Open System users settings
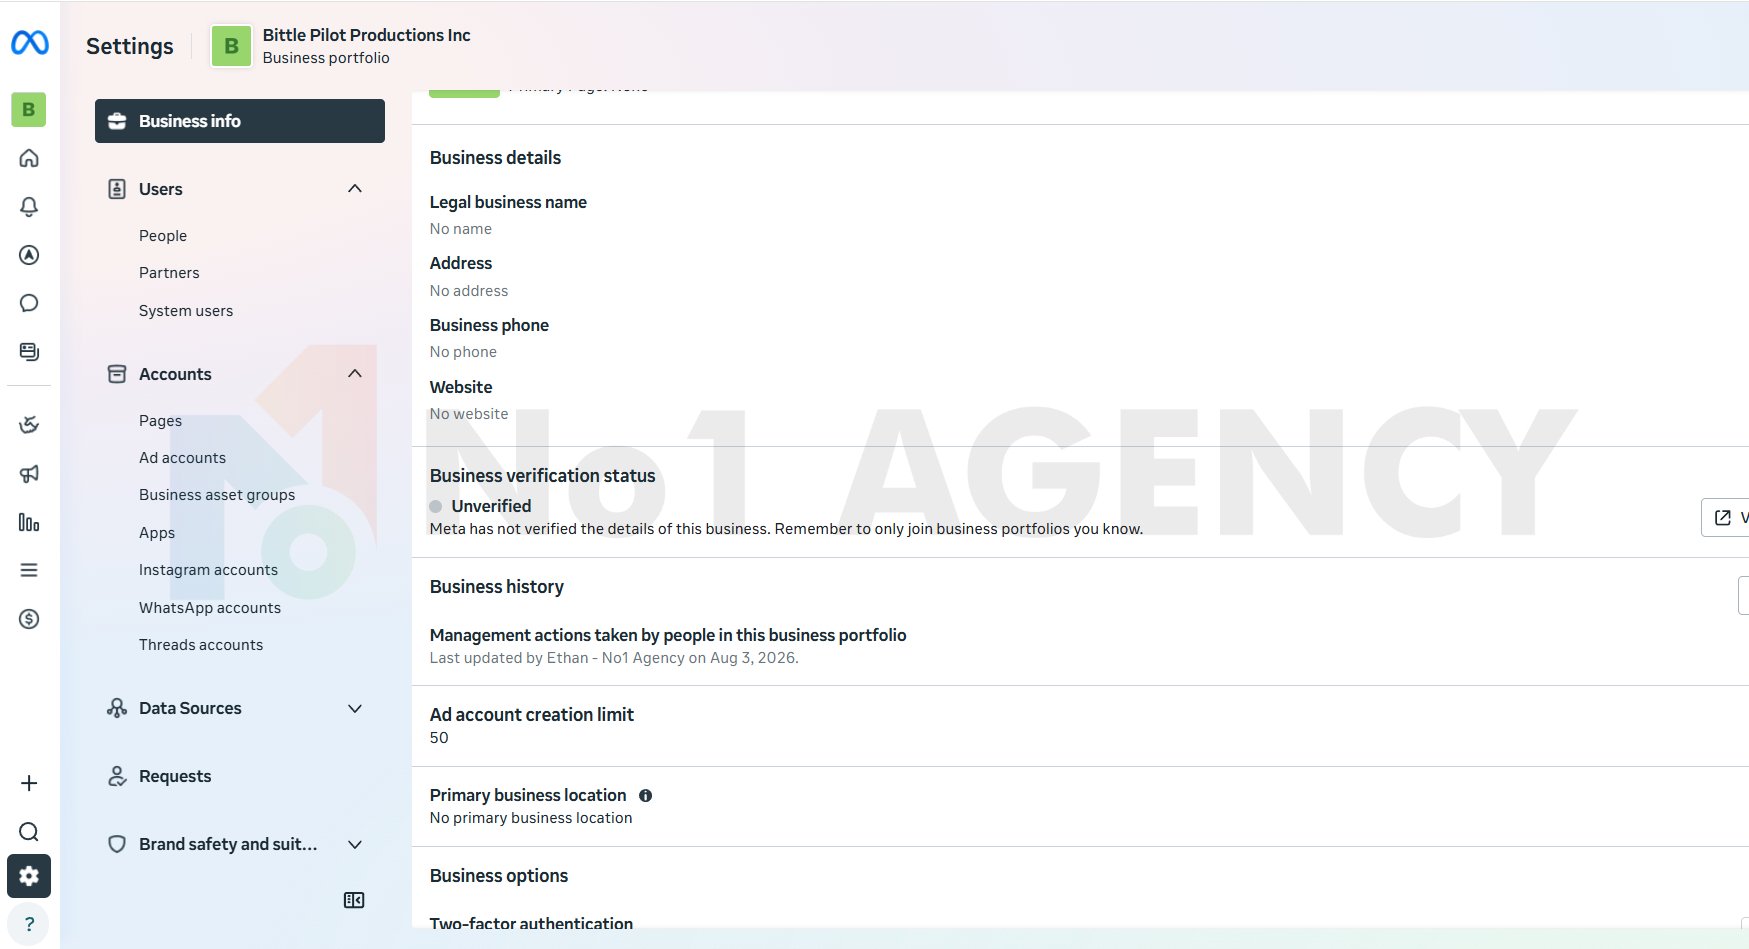The width and height of the screenshot is (1749, 949). 186,311
